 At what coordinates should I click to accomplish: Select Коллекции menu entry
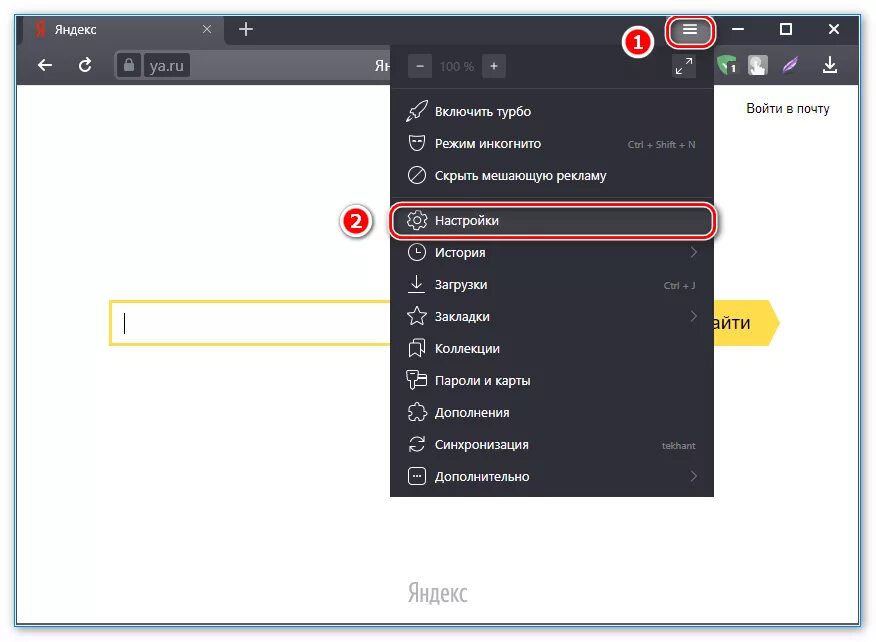[552, 349]
